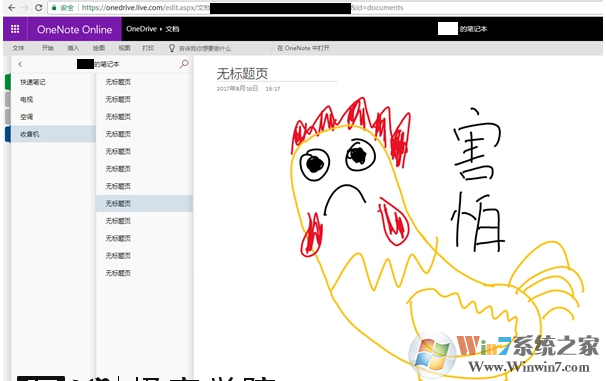Click the green secure lock icon
Screen dimensions: 606x381
tap(54, 8)
